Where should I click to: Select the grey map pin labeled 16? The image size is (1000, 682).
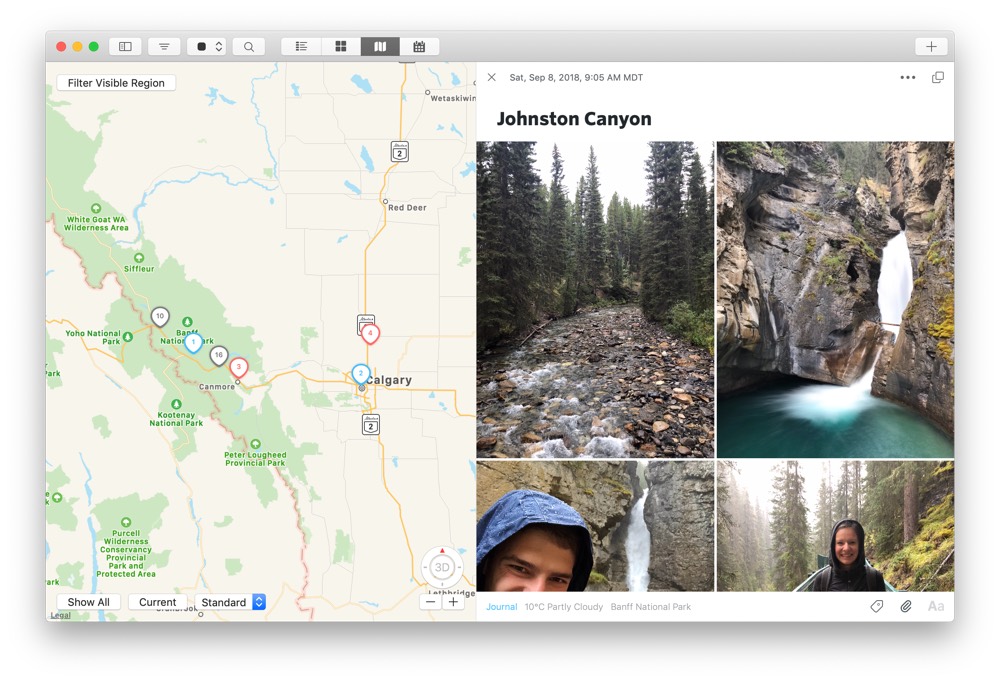click(219, 355)
